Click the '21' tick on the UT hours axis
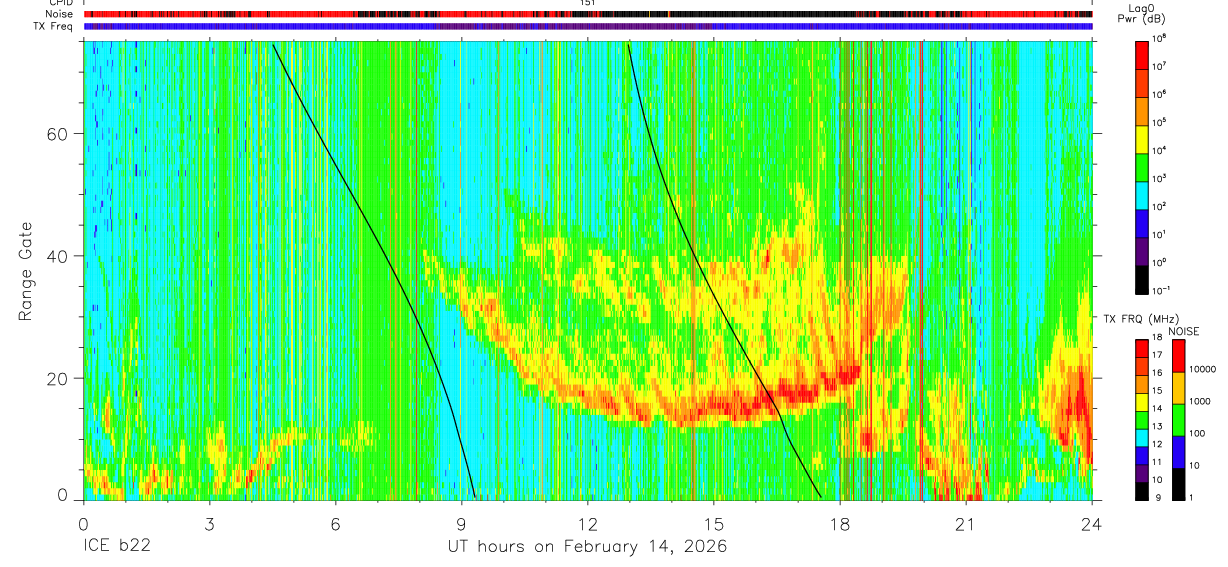 click(966, 523)
